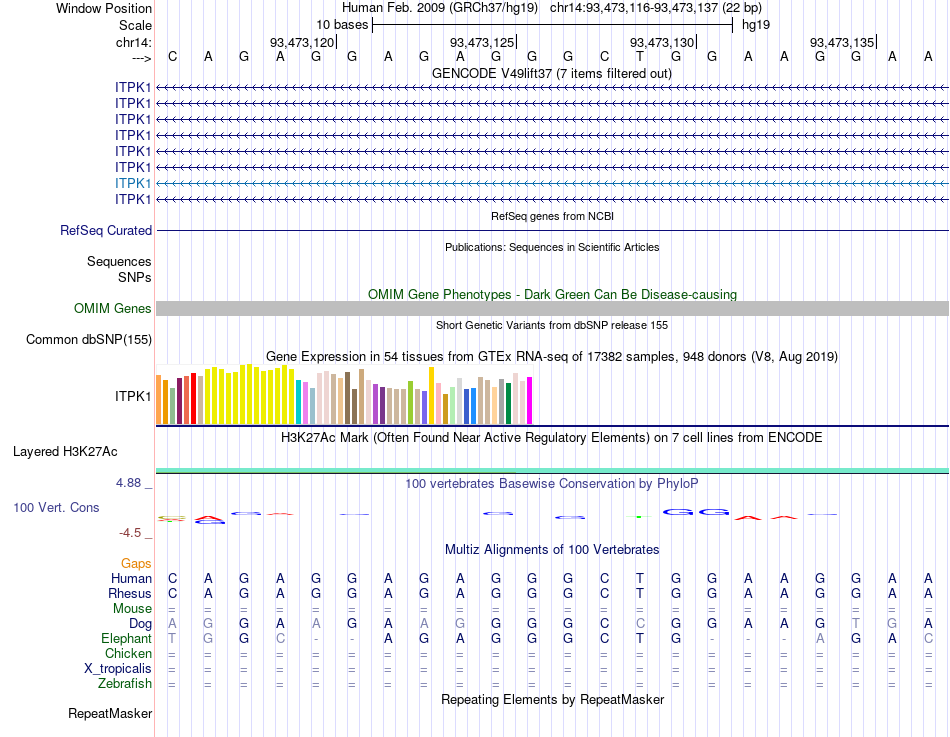The width and height of the screenshot is (950, 737).
Task: Click base T in the top reference sequence row
Action: coord(640,56)
